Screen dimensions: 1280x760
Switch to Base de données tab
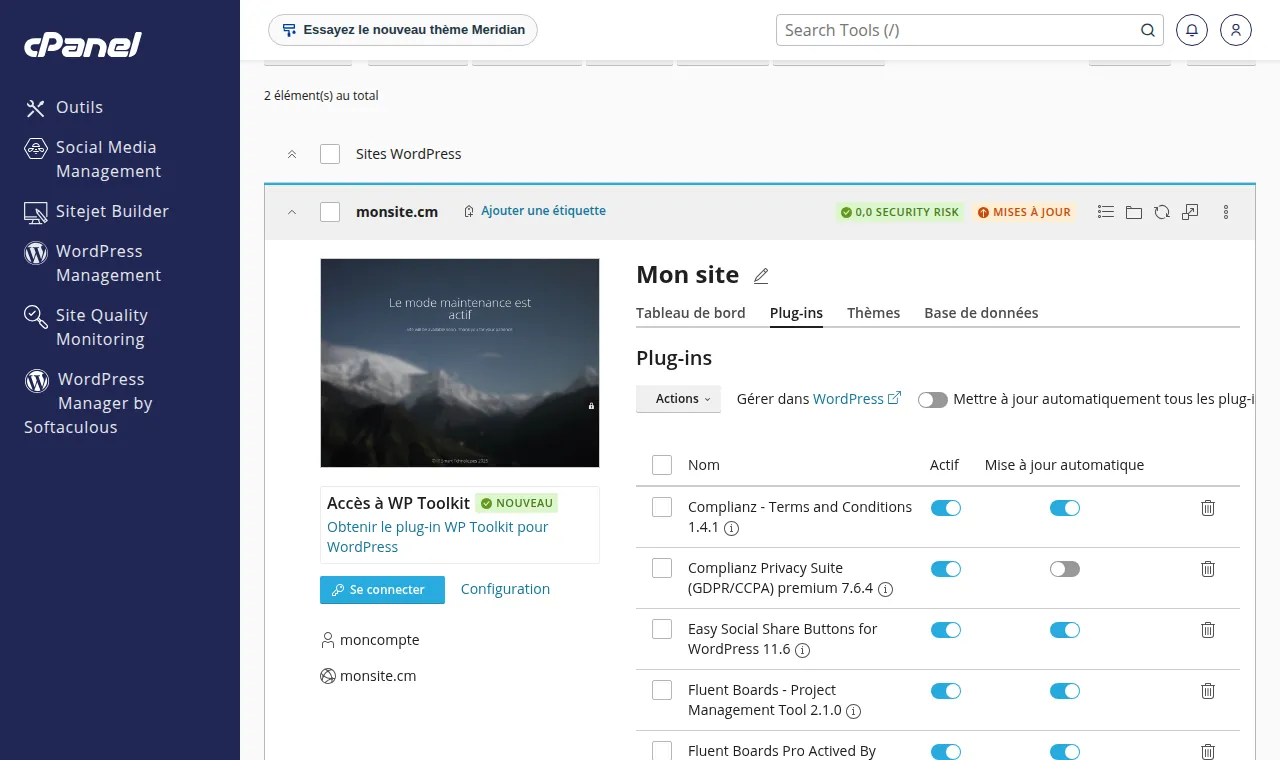981,313
